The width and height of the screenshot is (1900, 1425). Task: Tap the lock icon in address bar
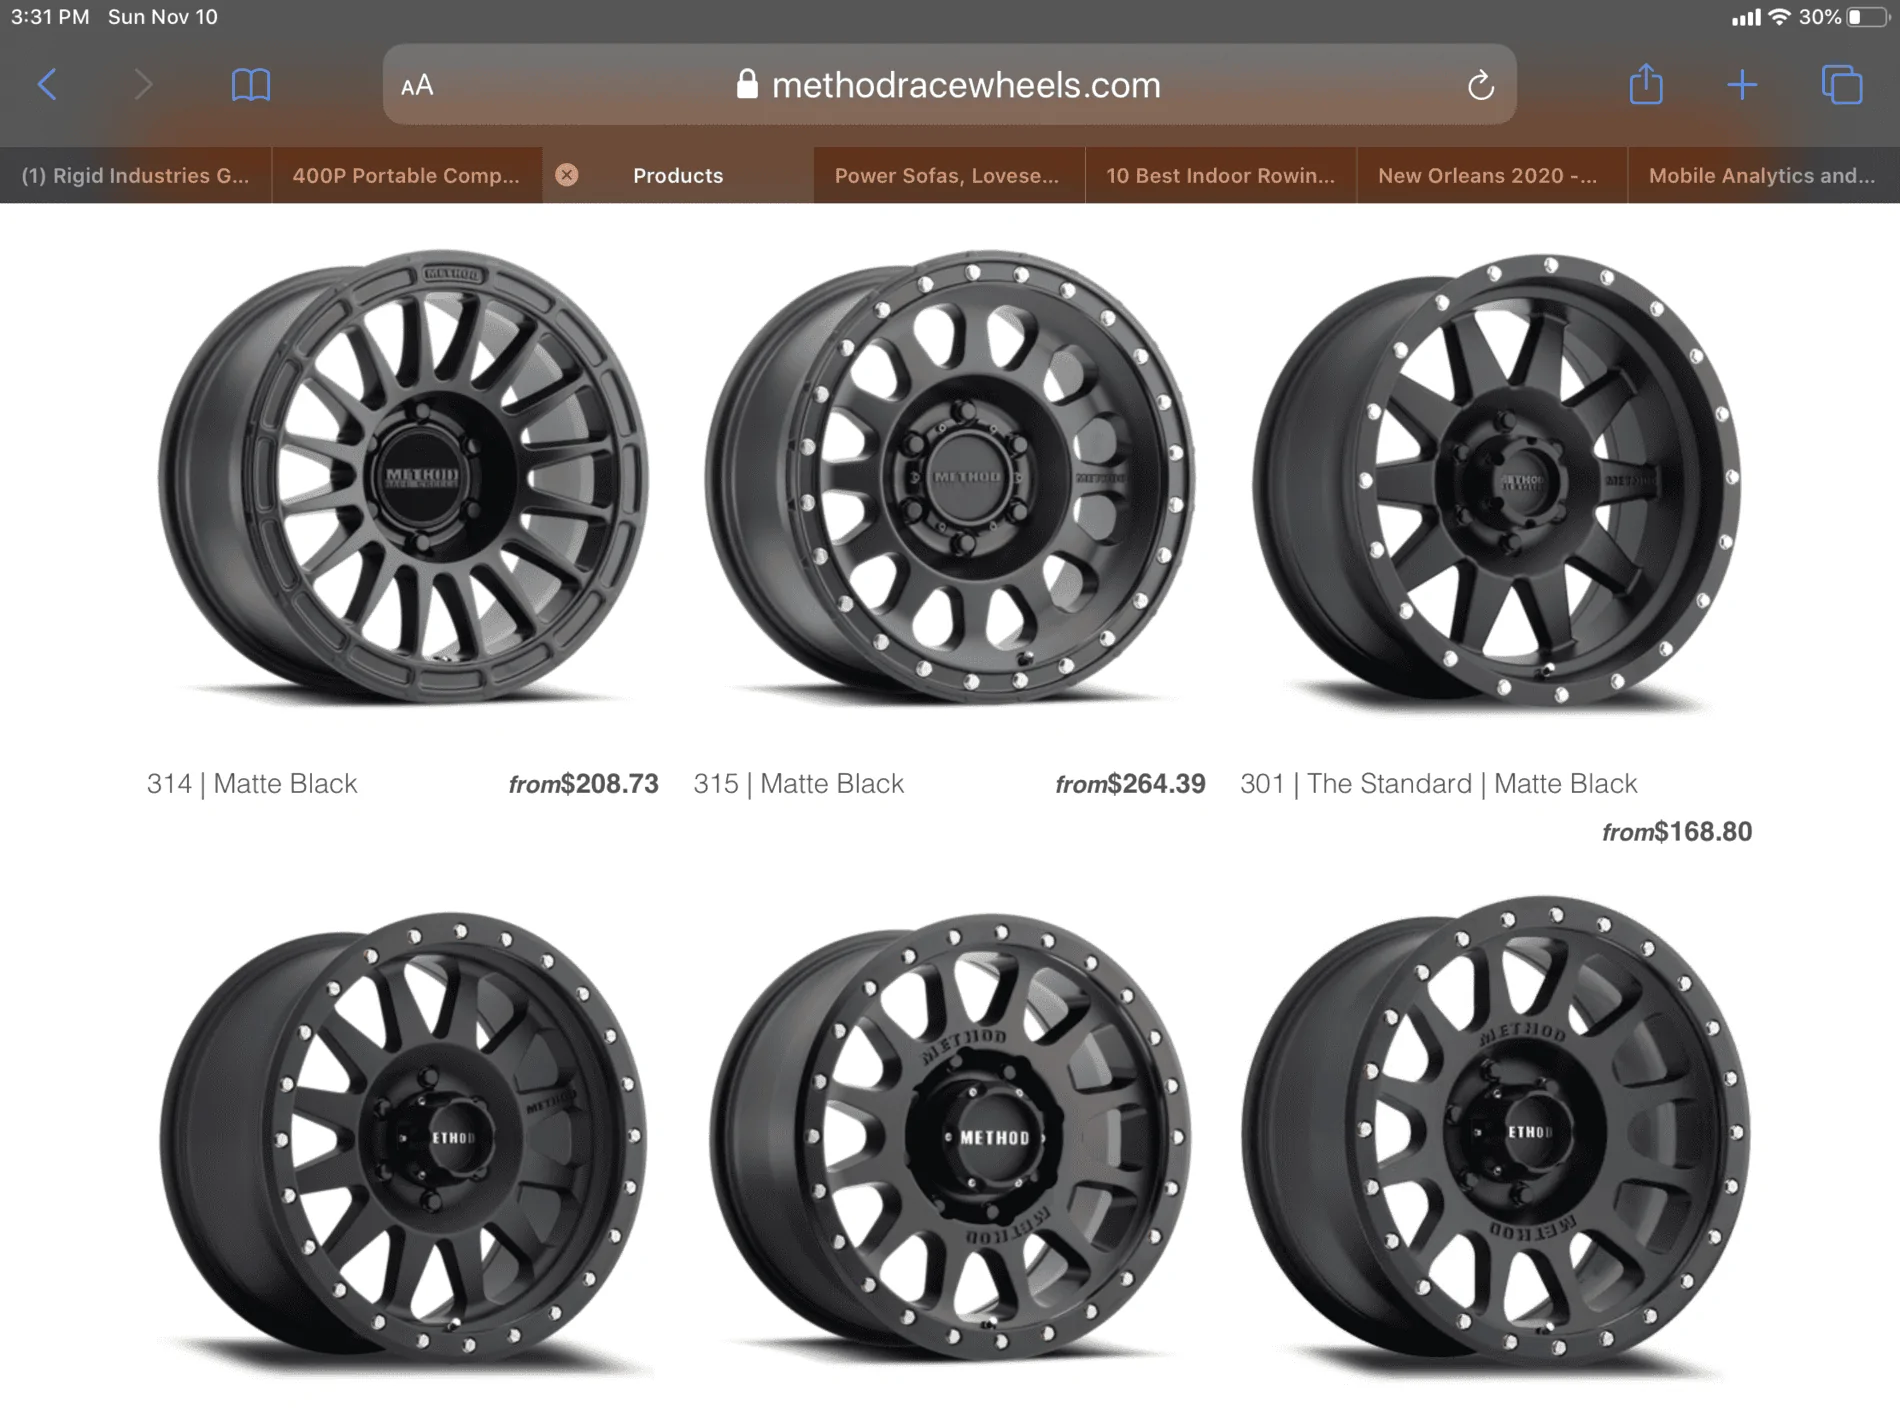point(747,84)
